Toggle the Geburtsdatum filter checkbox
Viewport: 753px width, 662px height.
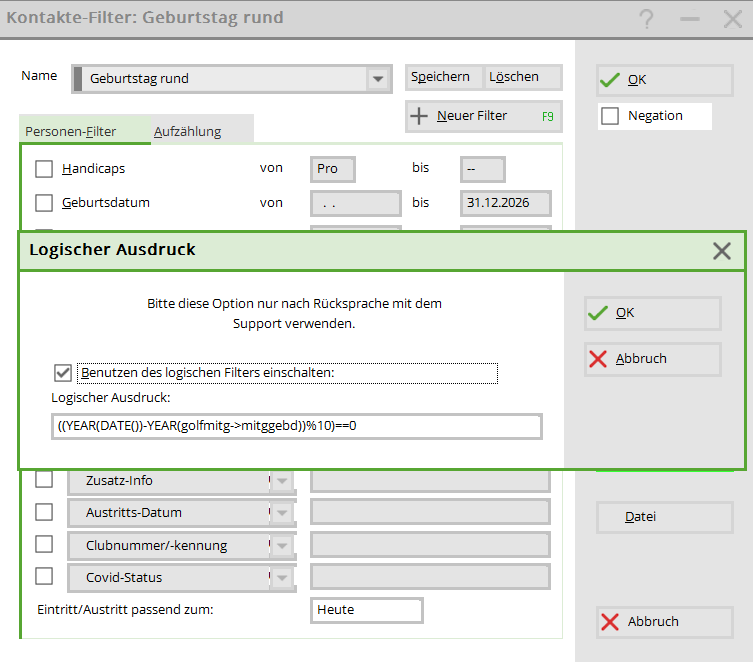(44, 203)
